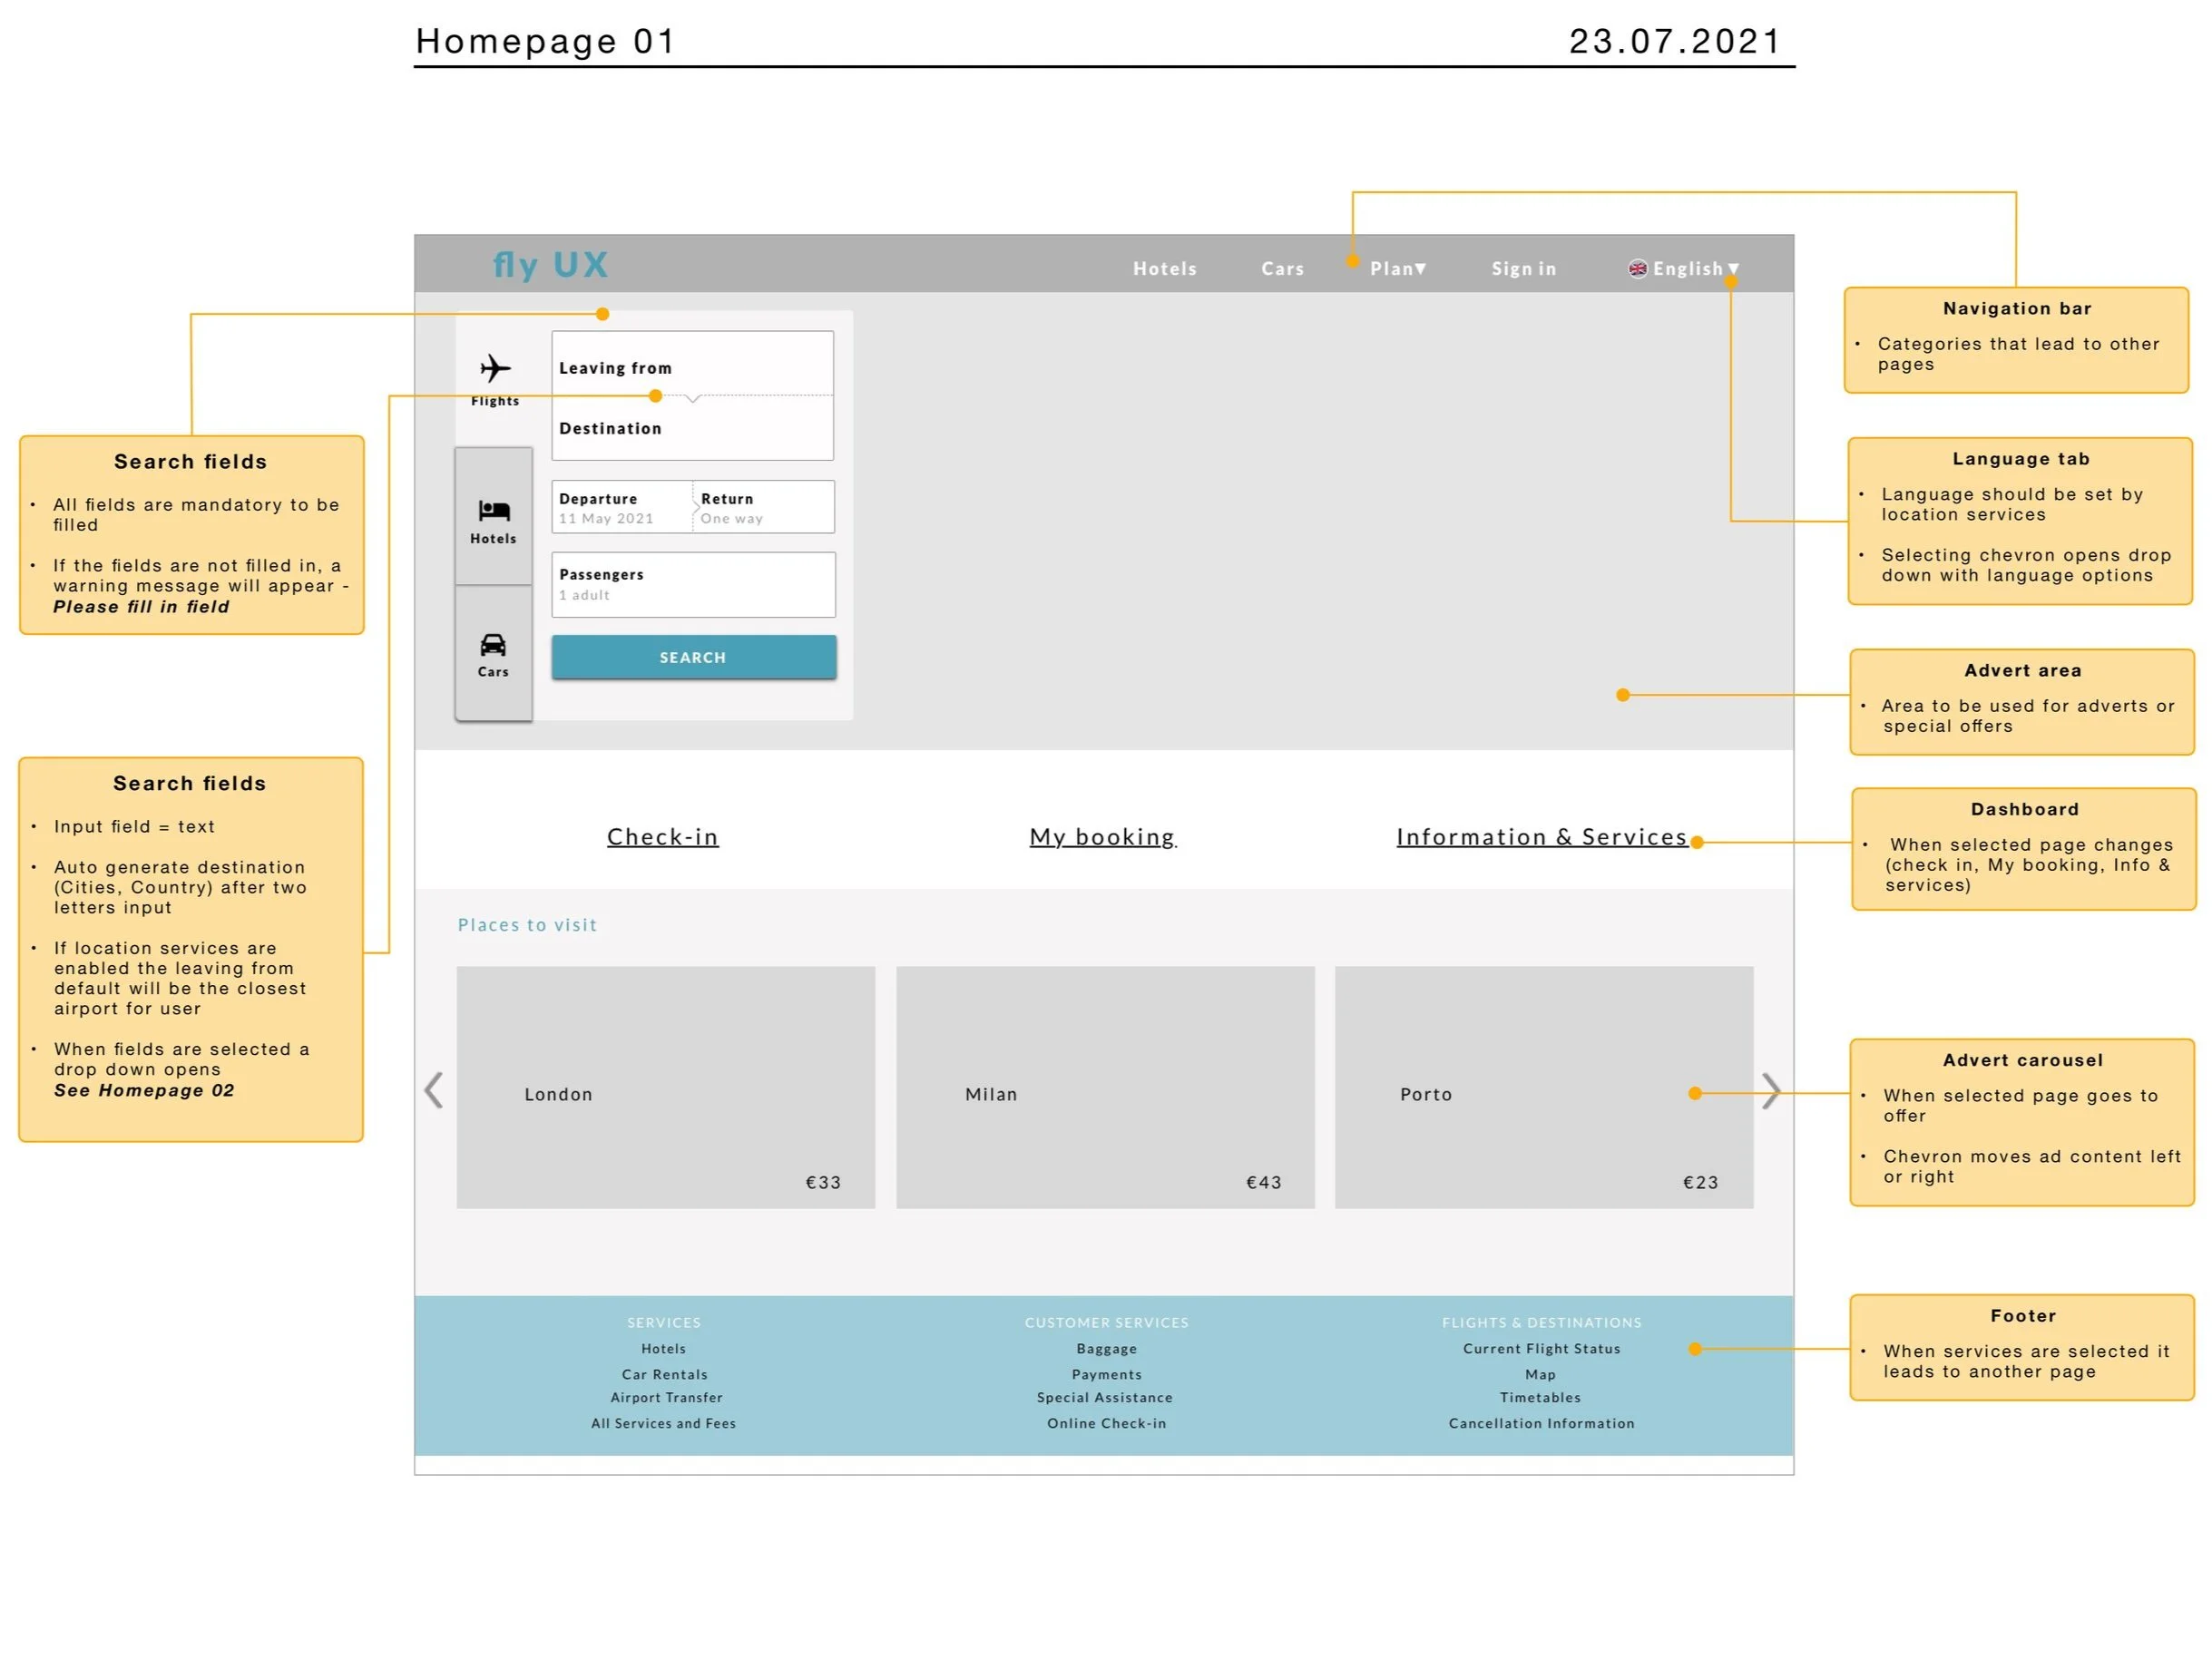2212x1659 pixels.
Task: Select the Flights tab airplane icon
Action: tap(494, 368)
